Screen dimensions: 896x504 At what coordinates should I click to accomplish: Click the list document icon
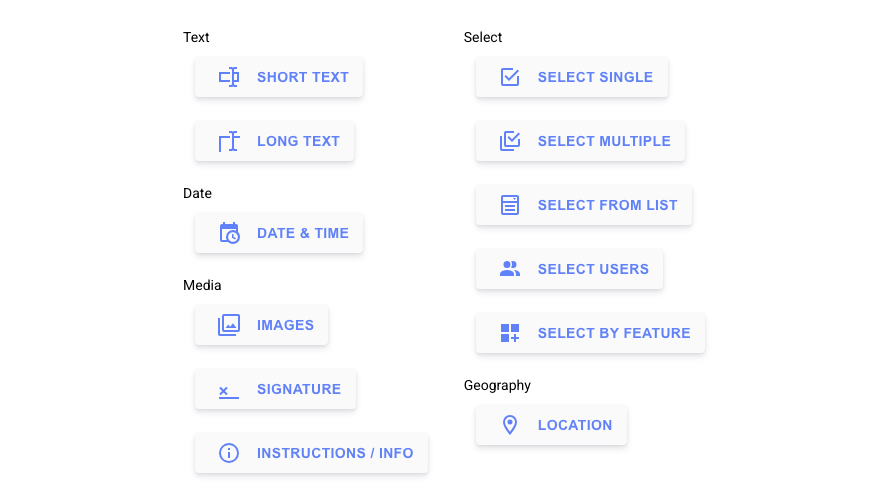(x=510, y=205)
